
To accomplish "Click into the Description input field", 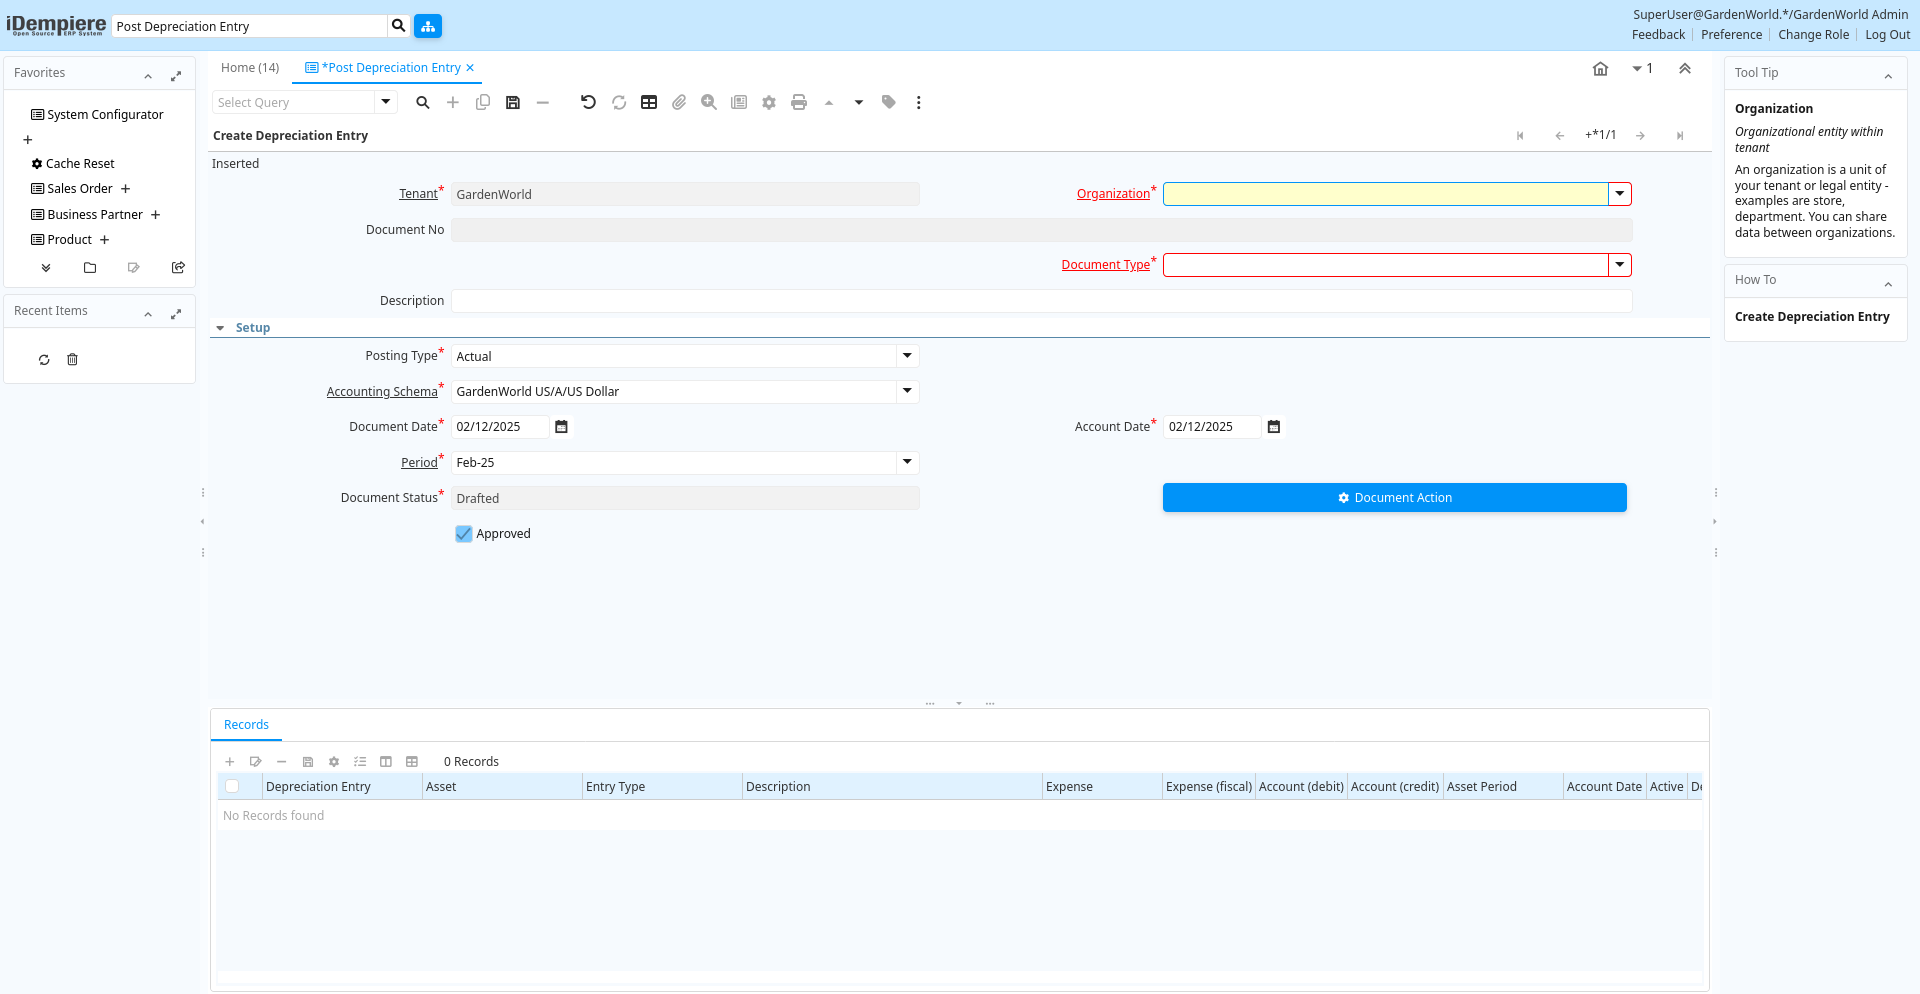I will click(1040, 301).
